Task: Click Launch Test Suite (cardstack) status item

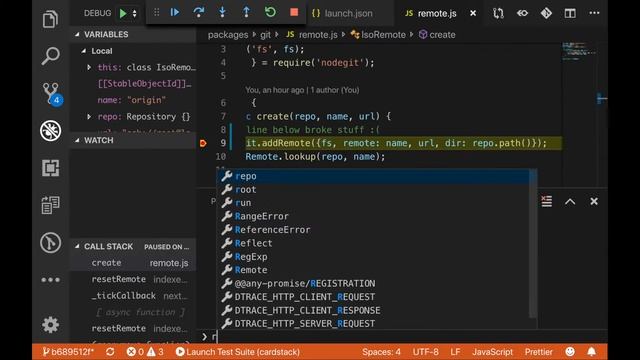Action: tap(238, 352)
